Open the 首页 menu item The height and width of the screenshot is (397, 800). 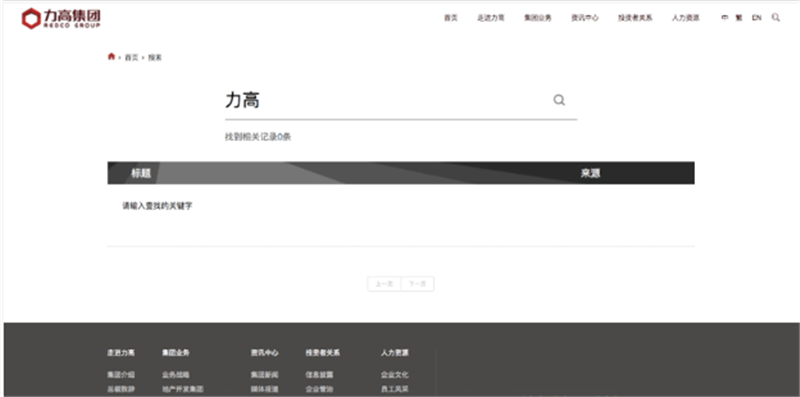click(451, 18)
